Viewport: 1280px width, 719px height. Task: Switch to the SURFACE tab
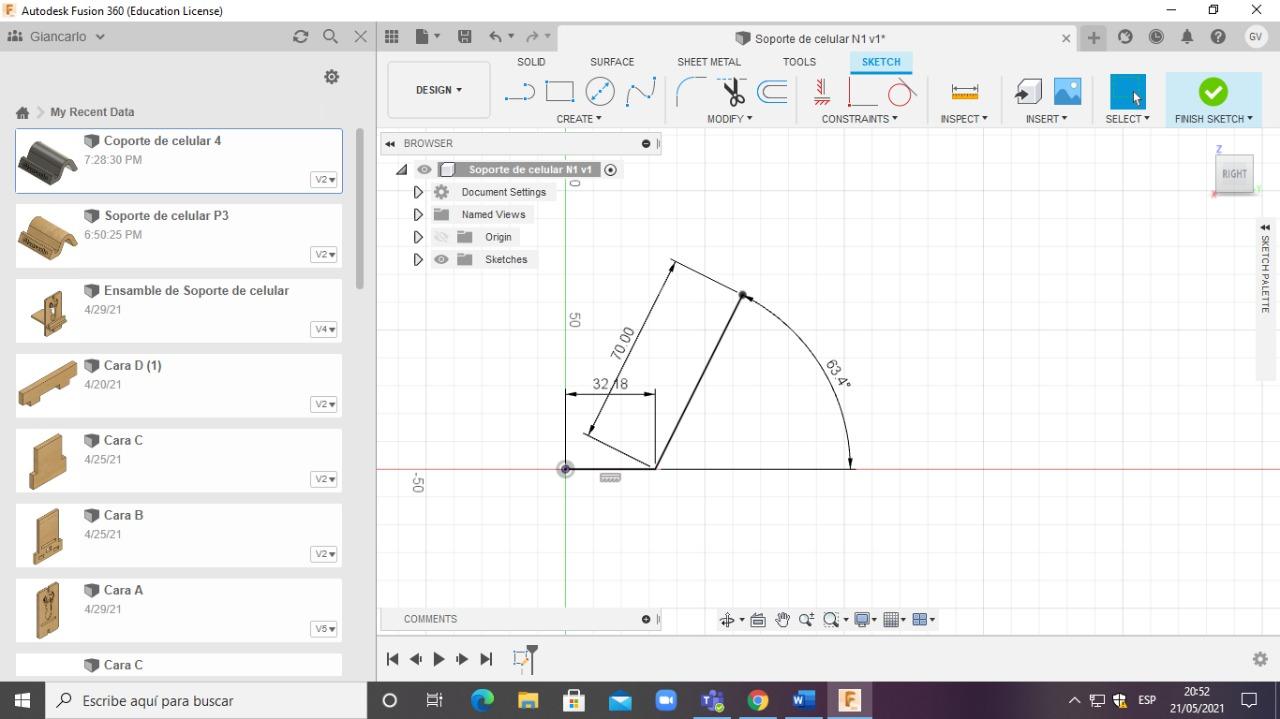tap(612, 62)
